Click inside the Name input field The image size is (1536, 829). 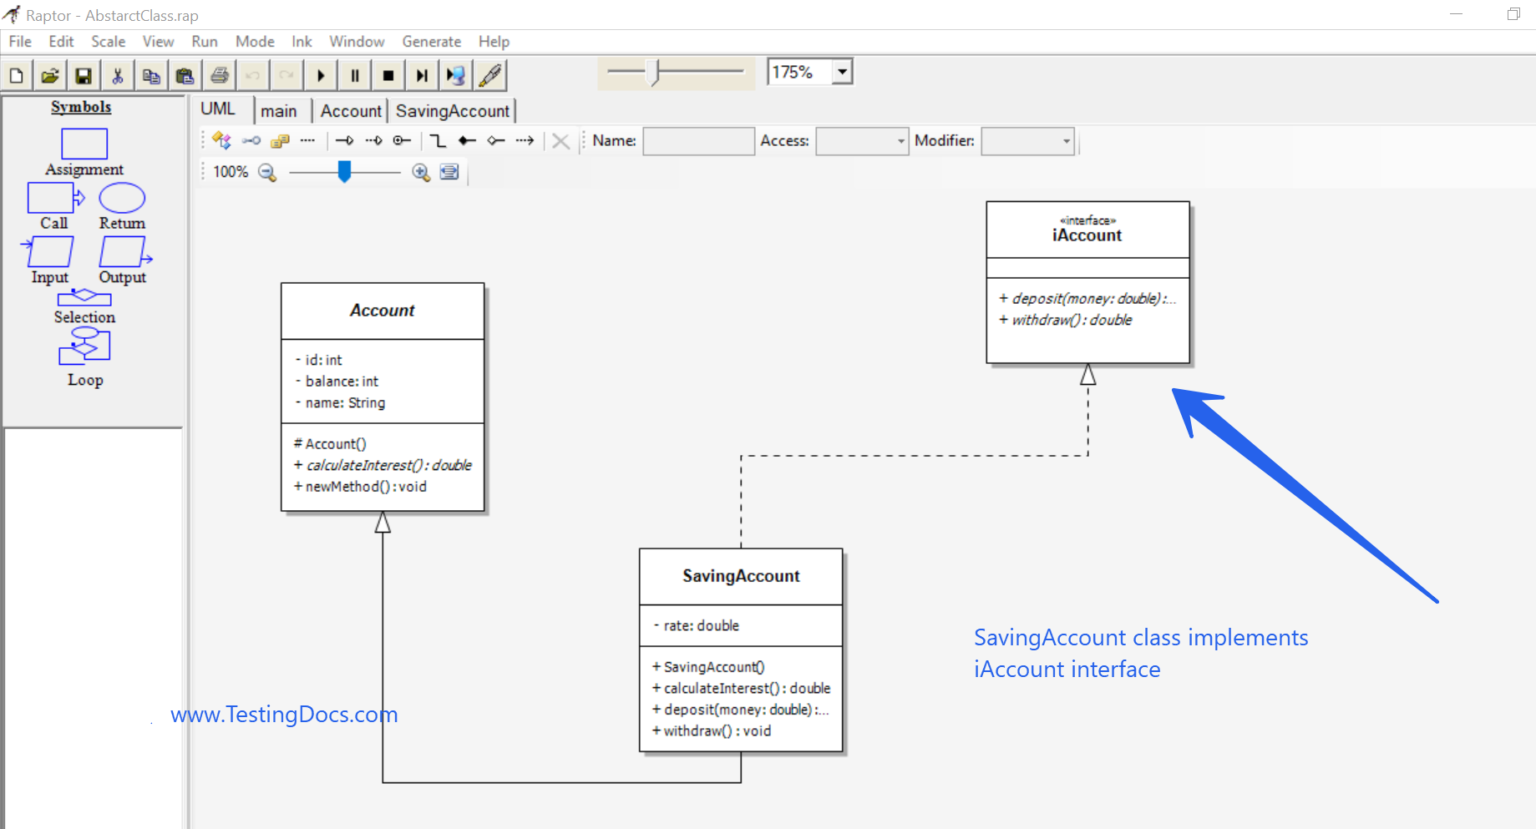tap(698, 141)
